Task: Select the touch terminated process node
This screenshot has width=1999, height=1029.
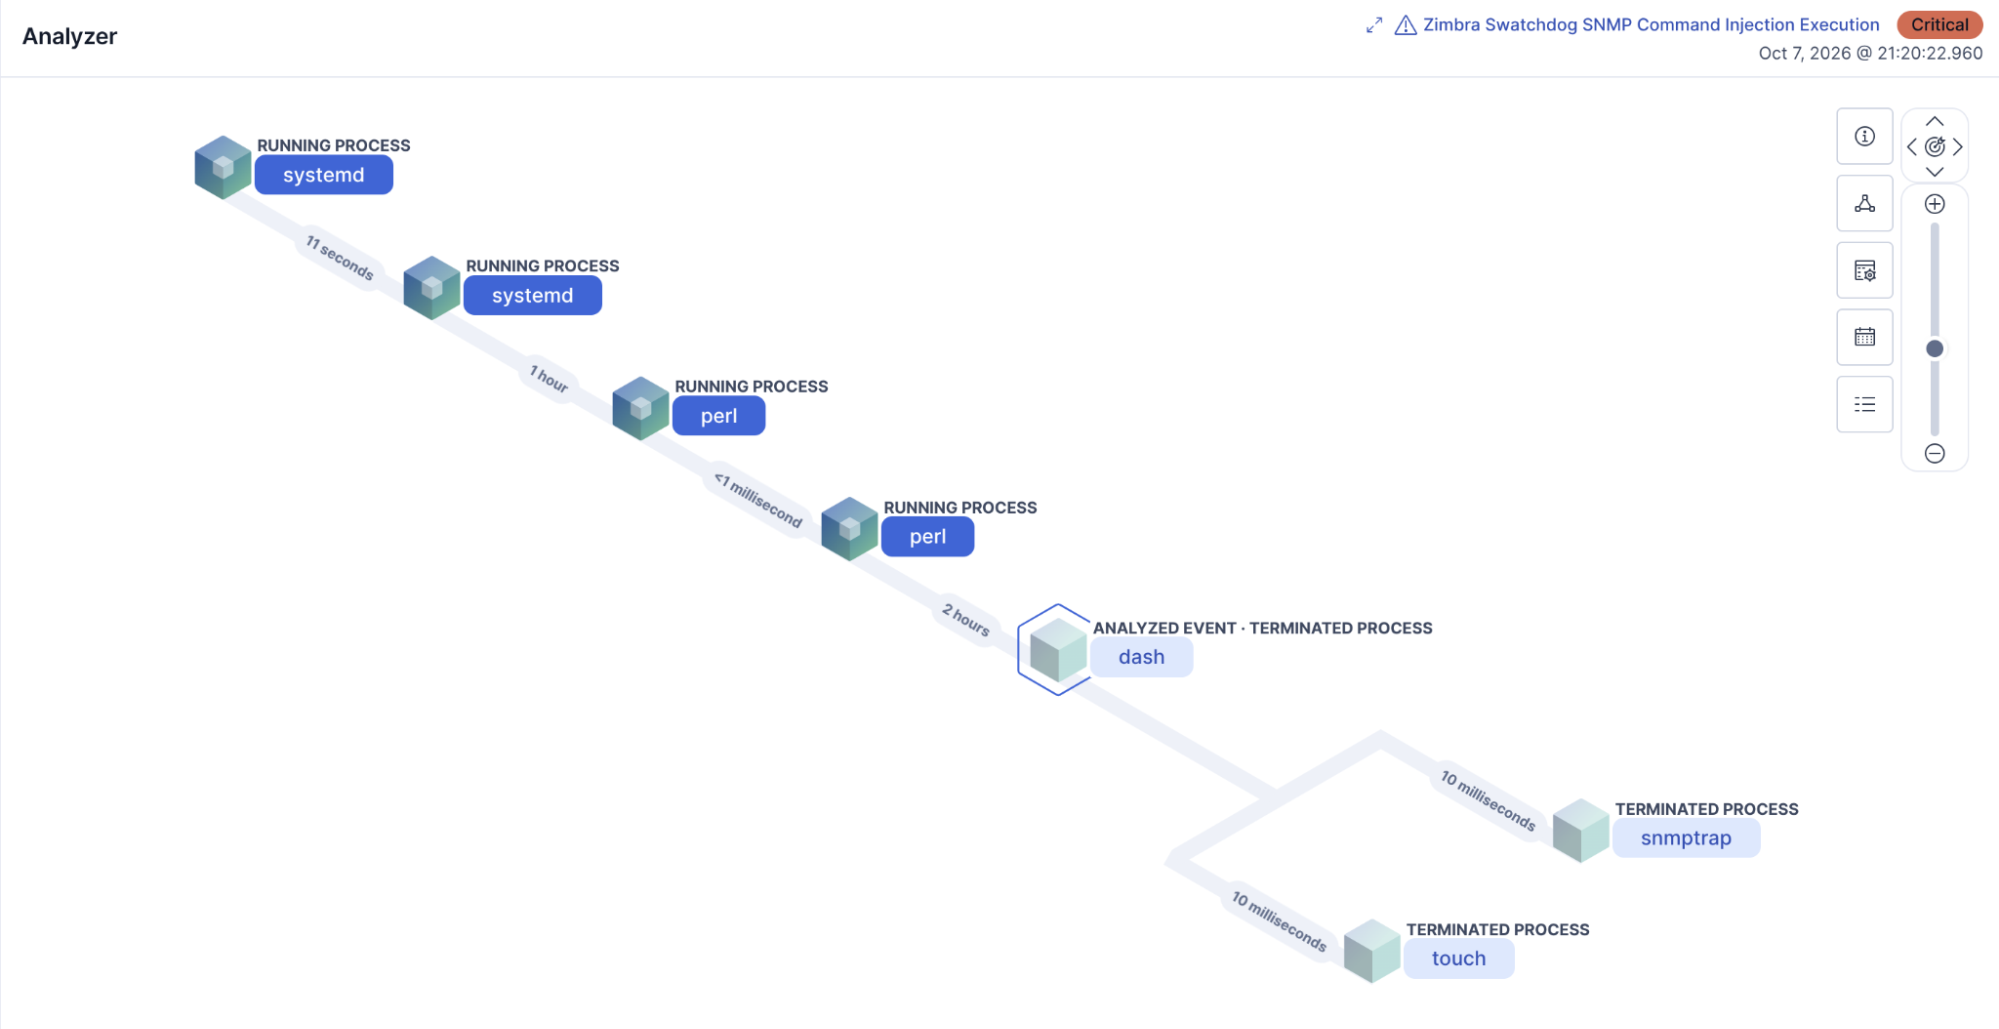Action: [x=1458, y=958]
